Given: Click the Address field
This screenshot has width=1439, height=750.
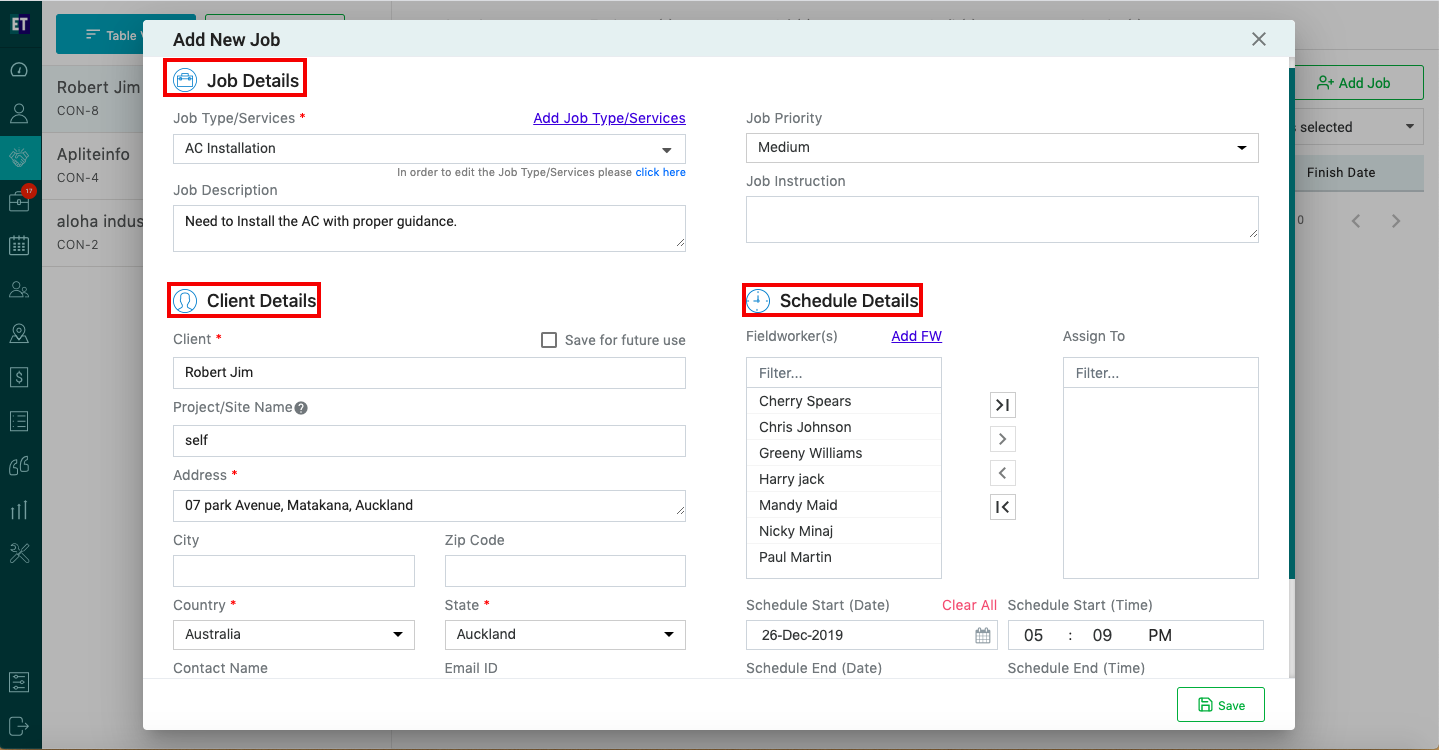Looking at the screenshot, I should (x=429, y=506).
